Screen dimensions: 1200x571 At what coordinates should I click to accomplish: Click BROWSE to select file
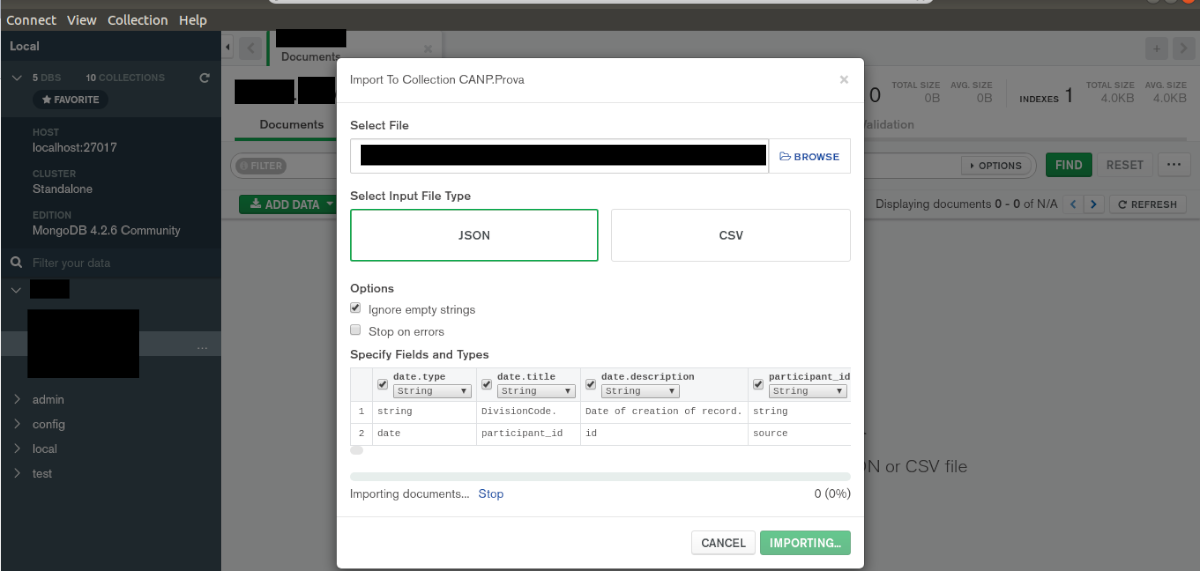pos(810,156)
